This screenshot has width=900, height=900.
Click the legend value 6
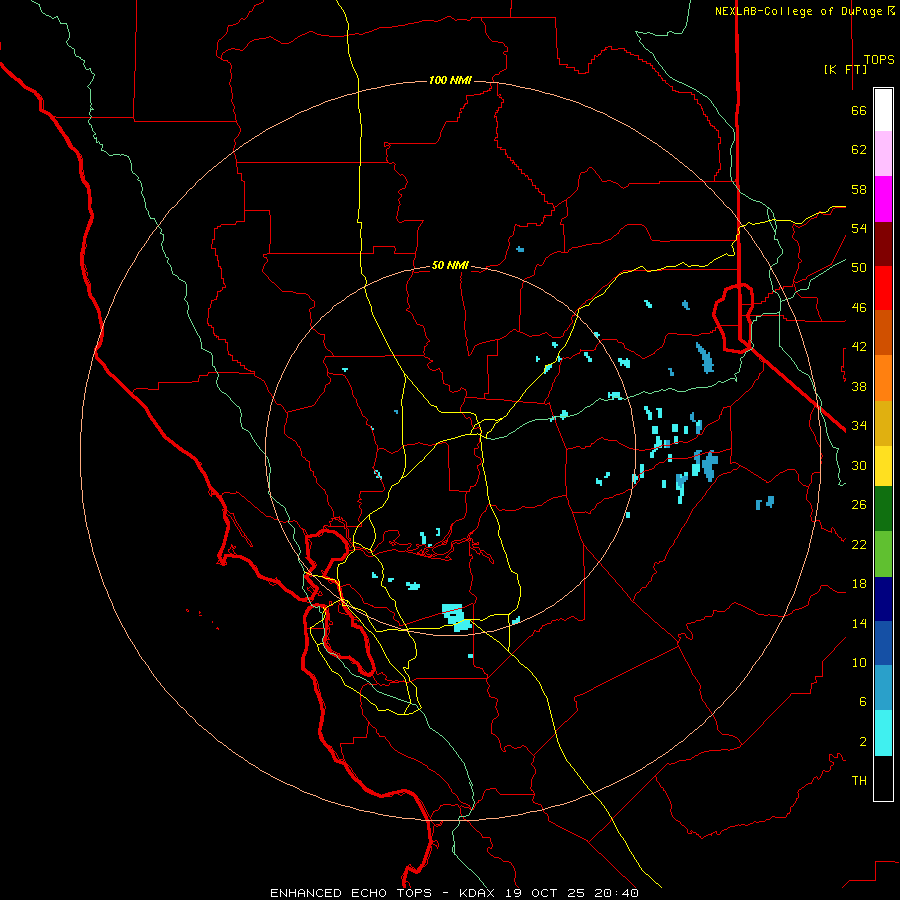(863, 701)
